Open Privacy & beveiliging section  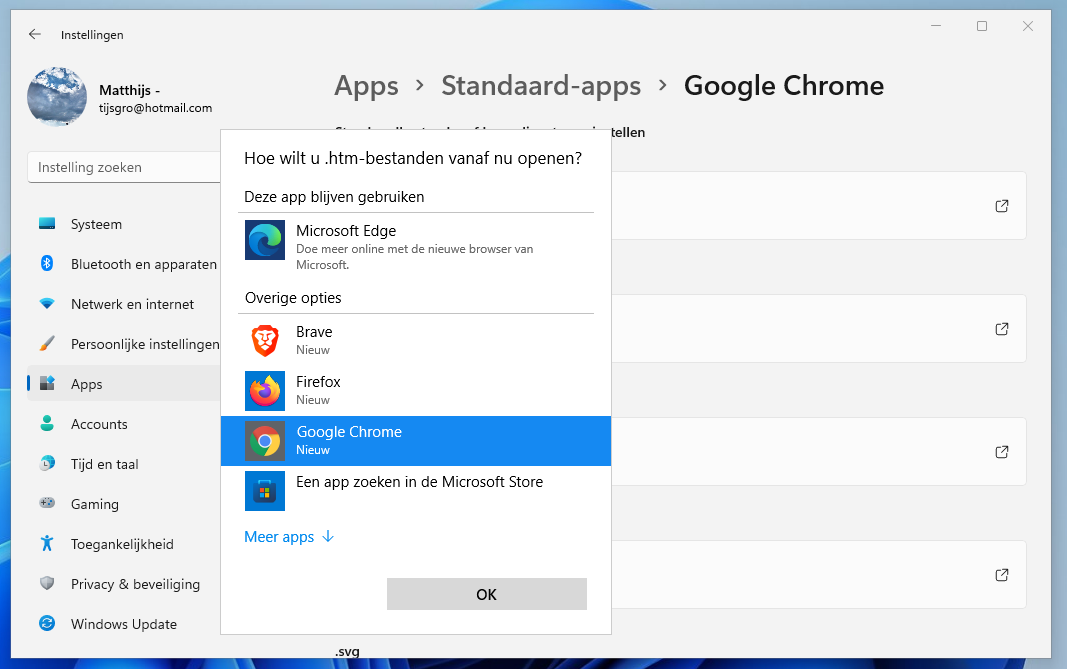click(135, 584)
